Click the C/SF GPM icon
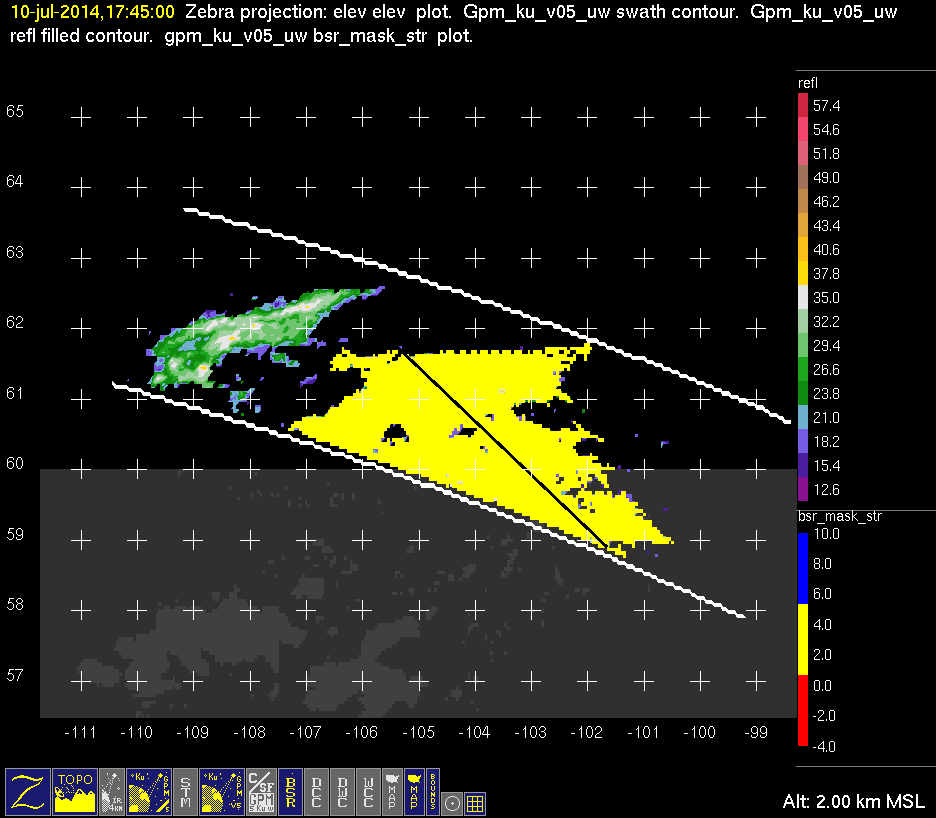This screenshot has width=936, height=818. [x=260, y=791]
